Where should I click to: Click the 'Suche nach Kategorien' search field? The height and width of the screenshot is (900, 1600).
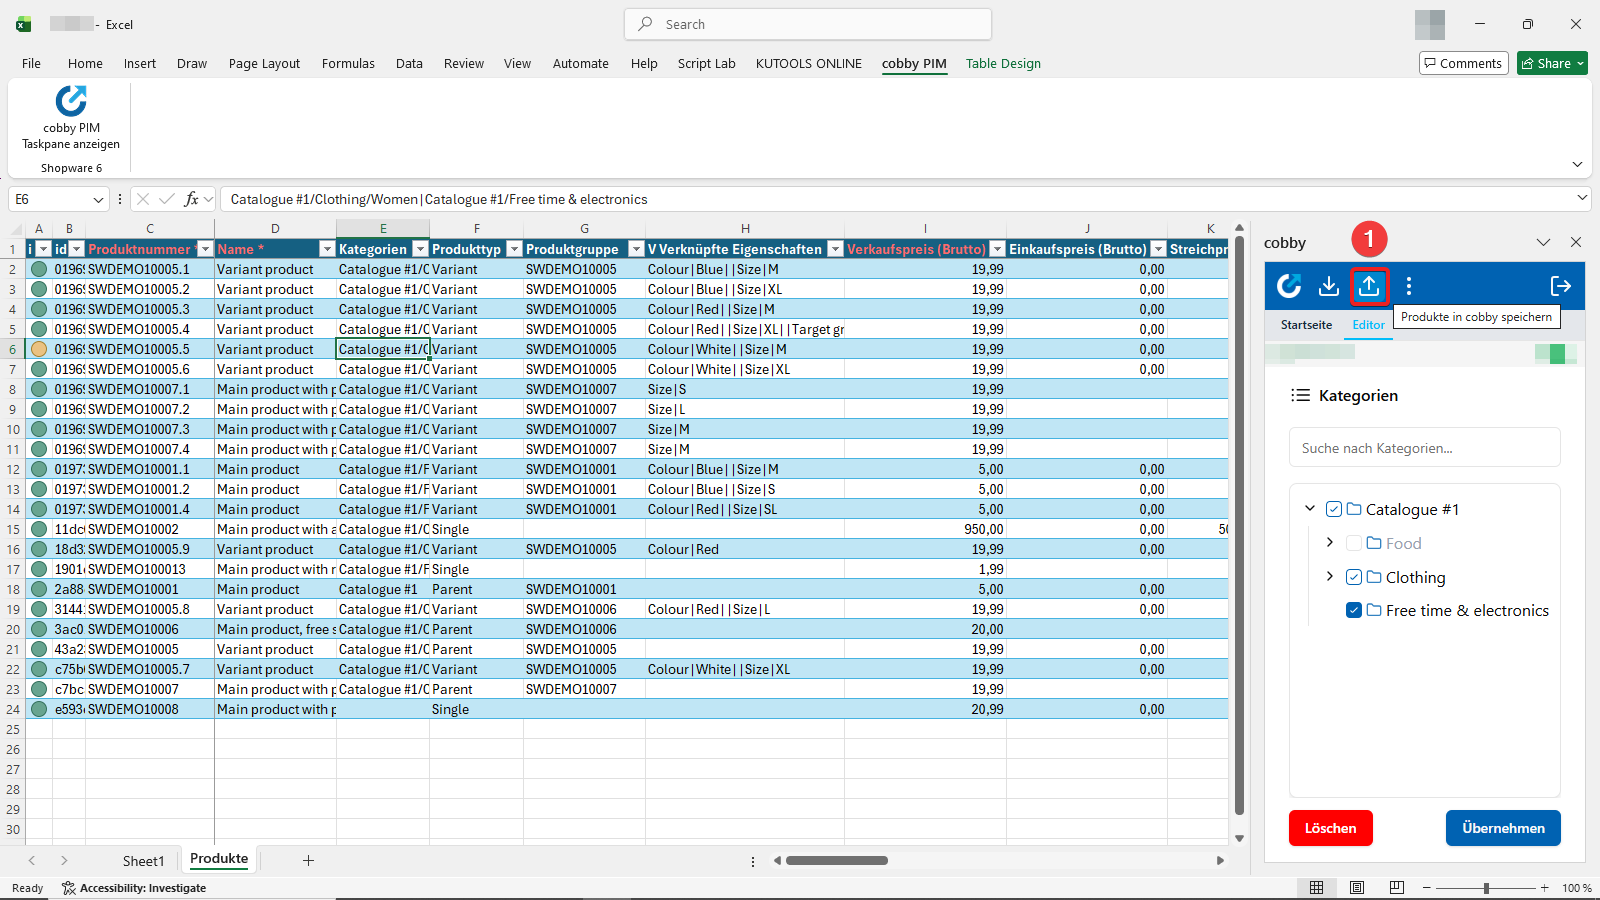point(1424,447)
